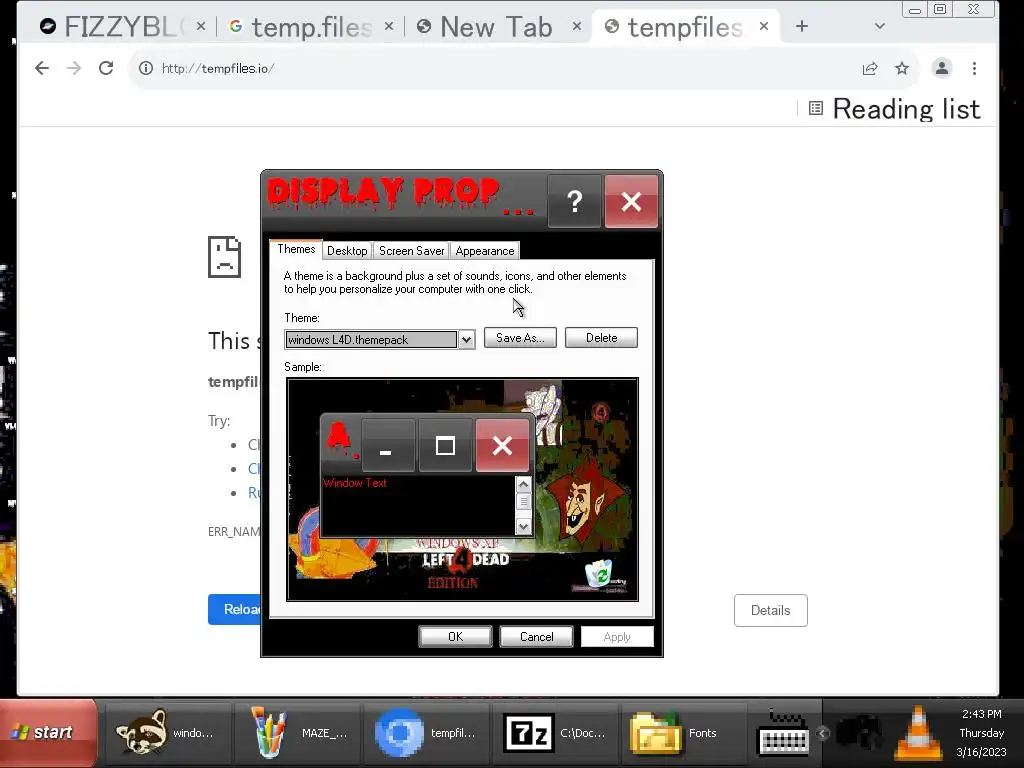Click the sample window scrollbar down arrow
This screenshot has width=1024, height=768.
[x=523, y=526]
